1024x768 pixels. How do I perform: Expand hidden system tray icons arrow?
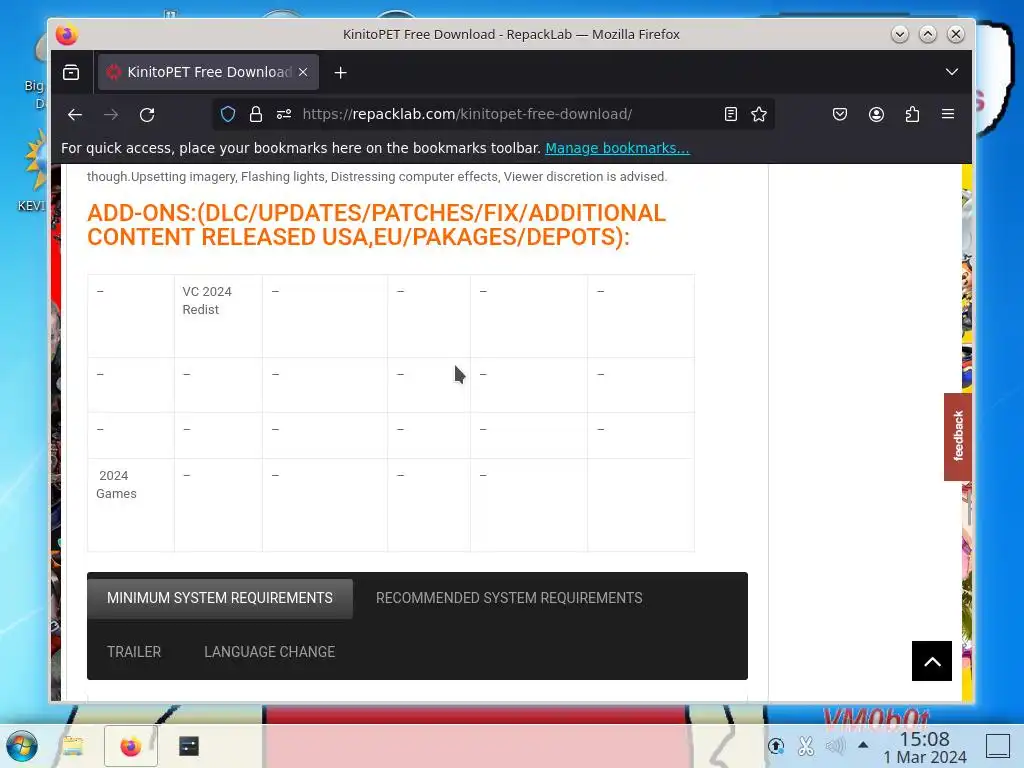(863, 744)
